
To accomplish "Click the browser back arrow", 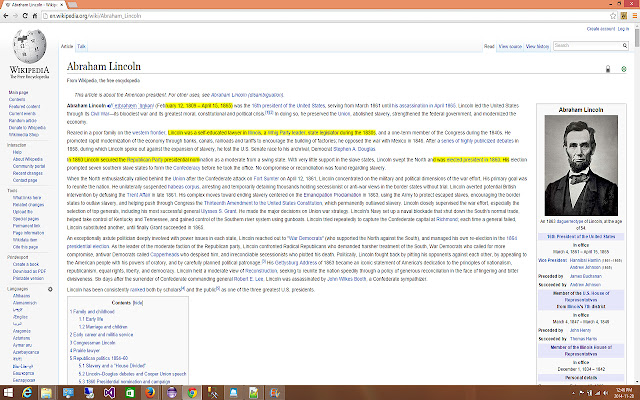I will 6,16.
